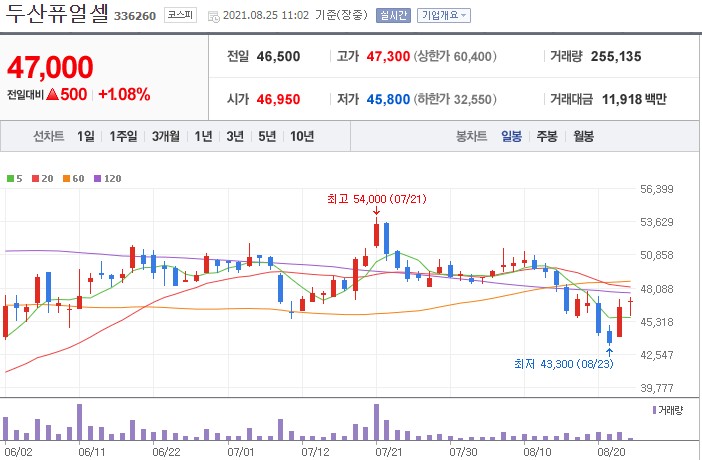Click the 선차트 label

49,136
